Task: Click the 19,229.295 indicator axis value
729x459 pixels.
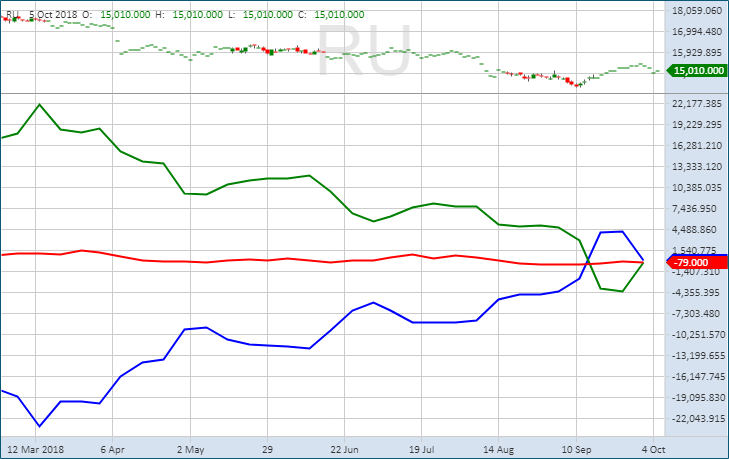Action: click(x=697, y=125)
